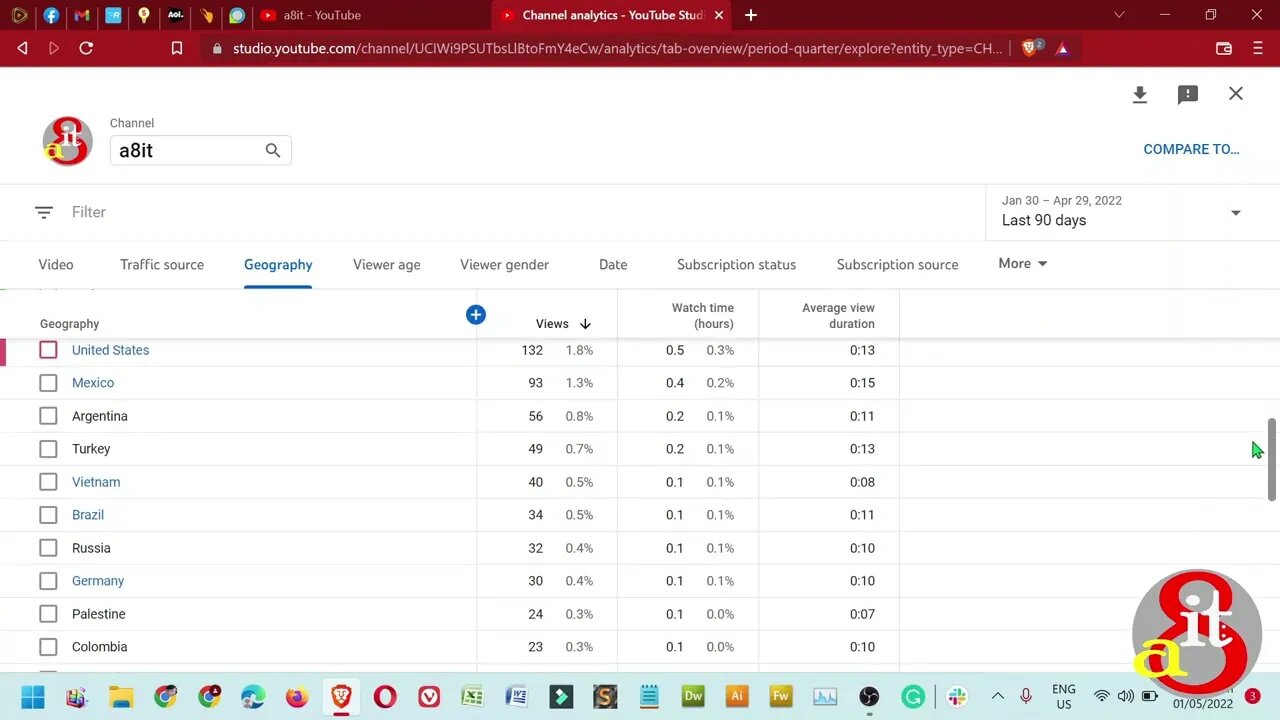Switch to the Traffic source tab
Viewport: 1280px width, 720px height.
[x=162, y=265]
